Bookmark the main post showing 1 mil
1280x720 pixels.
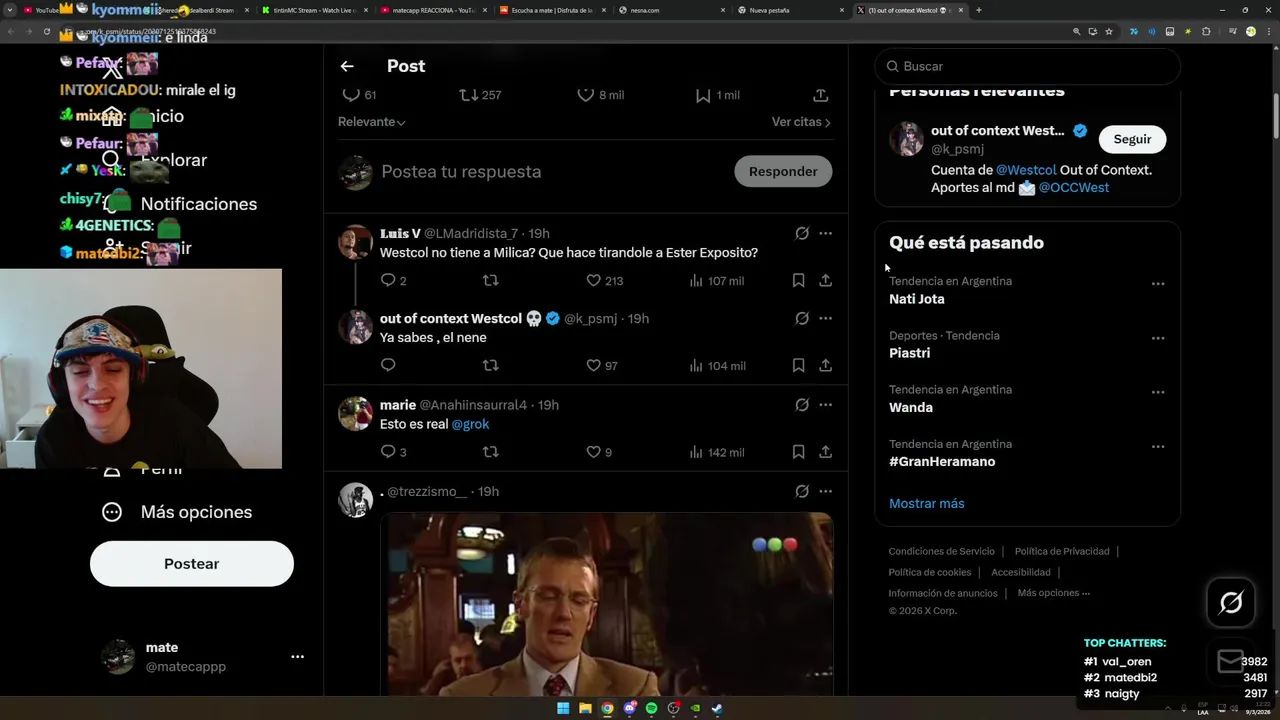pos(703,95)
